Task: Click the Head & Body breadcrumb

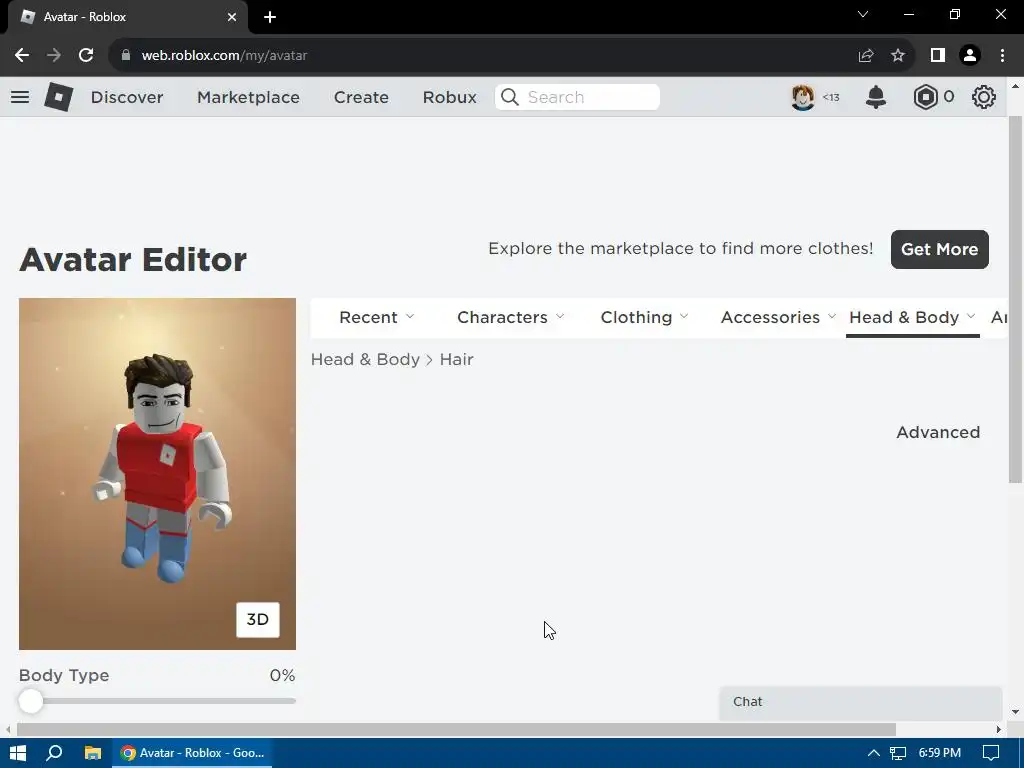Action: point(365,360)
